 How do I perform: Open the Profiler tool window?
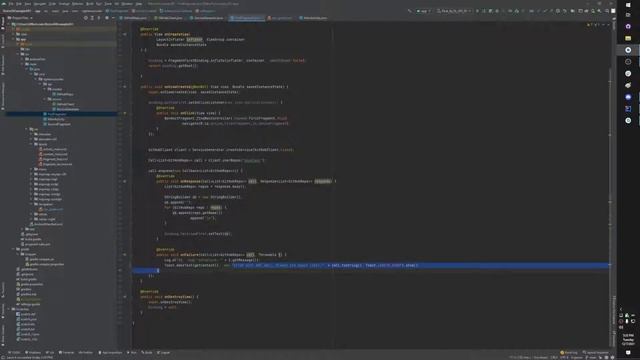86,353
